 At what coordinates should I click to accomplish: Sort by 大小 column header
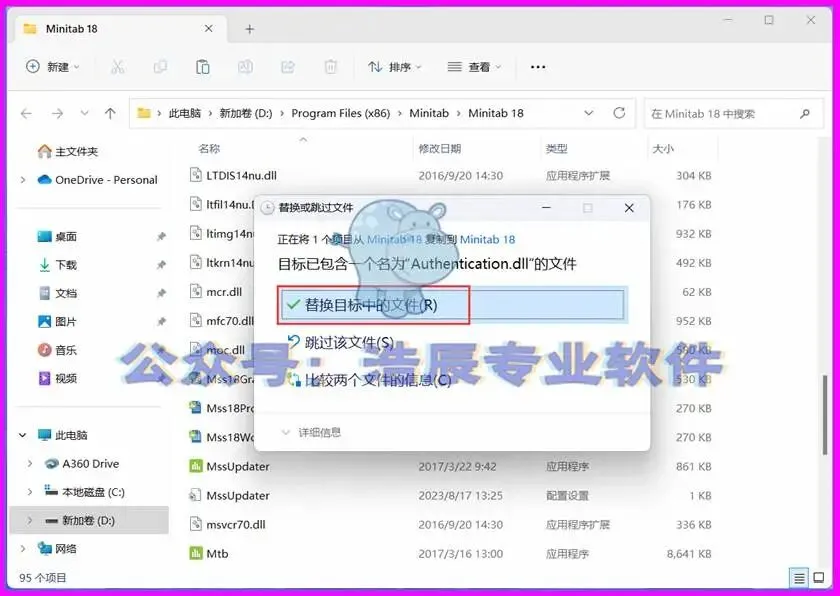pyautogui.click(x=663, y=148)
